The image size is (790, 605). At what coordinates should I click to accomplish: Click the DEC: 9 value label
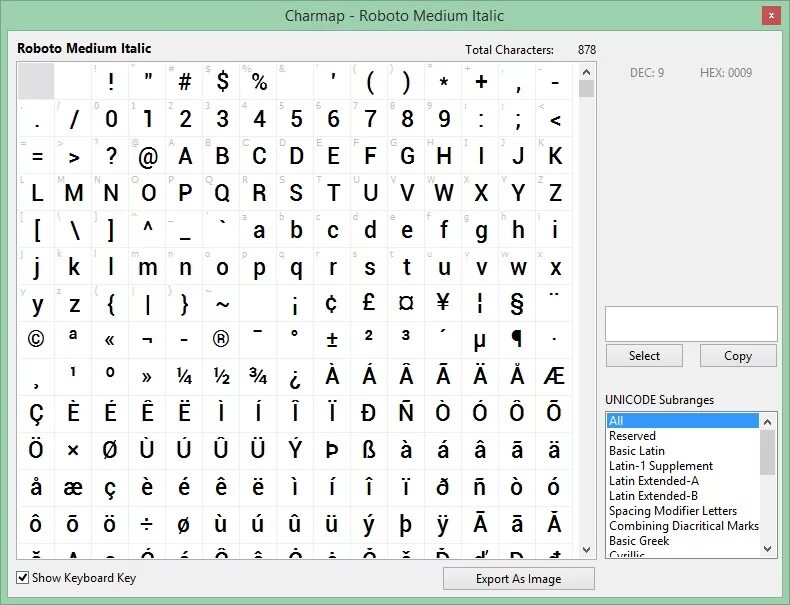[x=647, y=73]
